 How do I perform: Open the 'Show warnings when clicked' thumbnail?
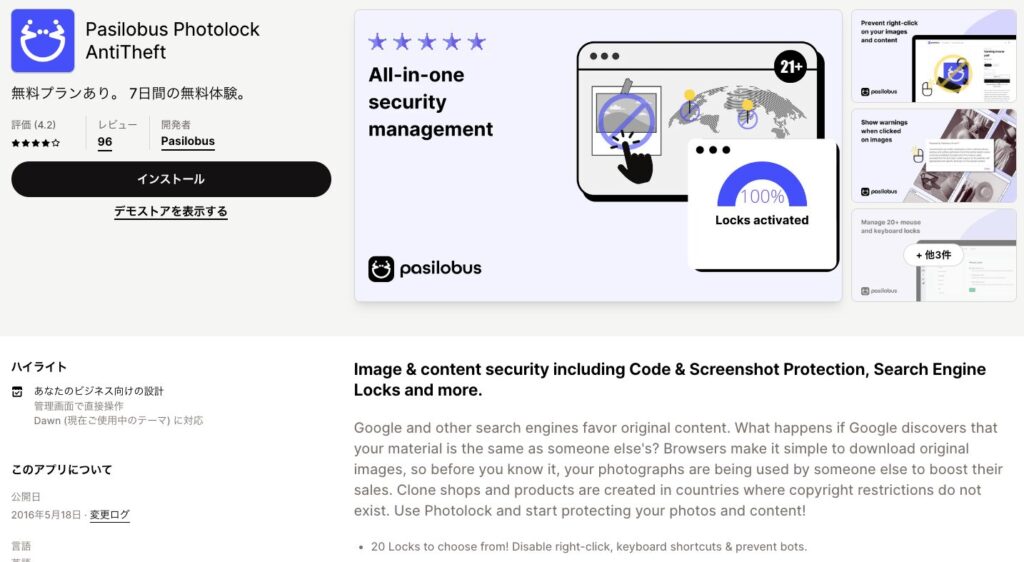[934, 155]
